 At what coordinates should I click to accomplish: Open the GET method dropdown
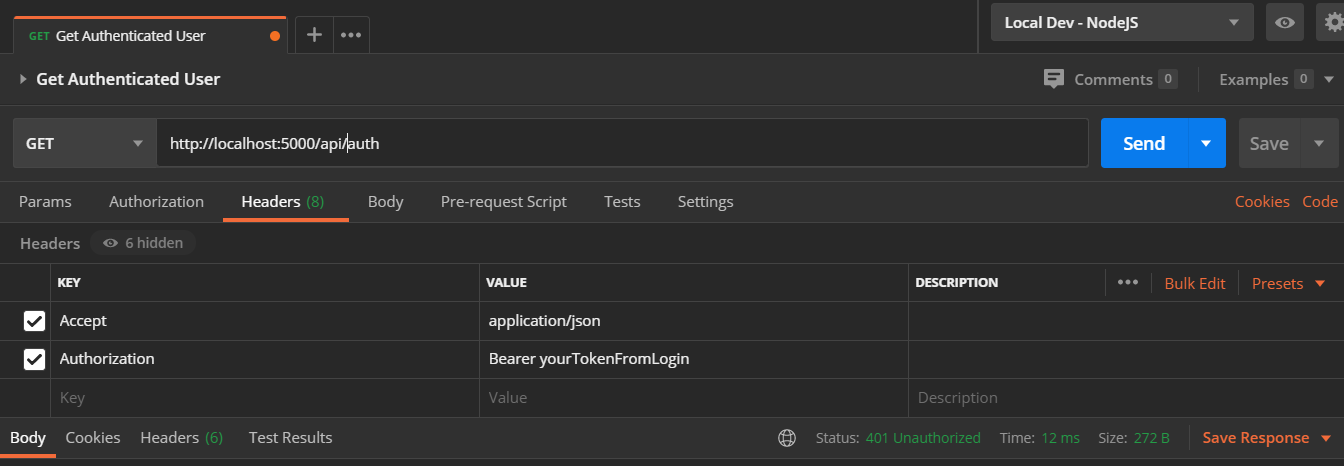tap(84, 143)
